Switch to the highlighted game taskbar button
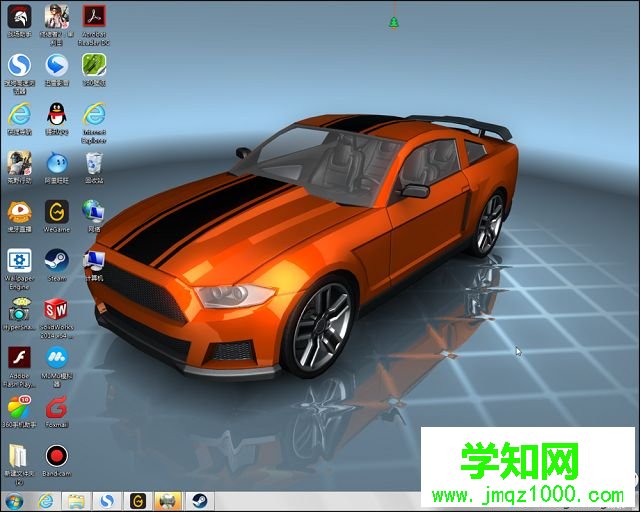This screenshot has height=512, width=640. click(x=168, y=501)
